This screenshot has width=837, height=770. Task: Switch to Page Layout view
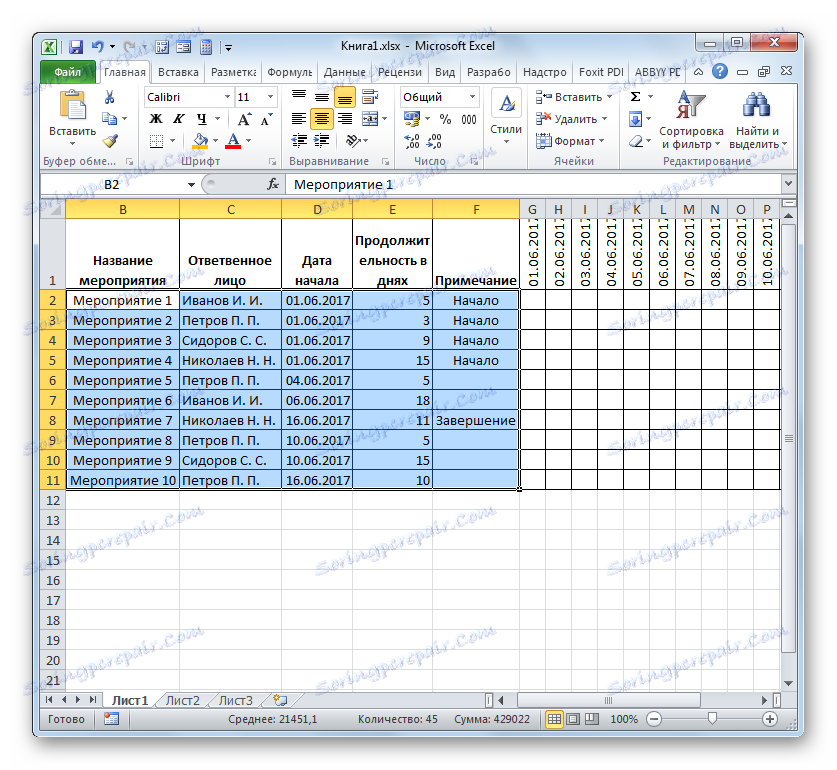tap(573, 719)
